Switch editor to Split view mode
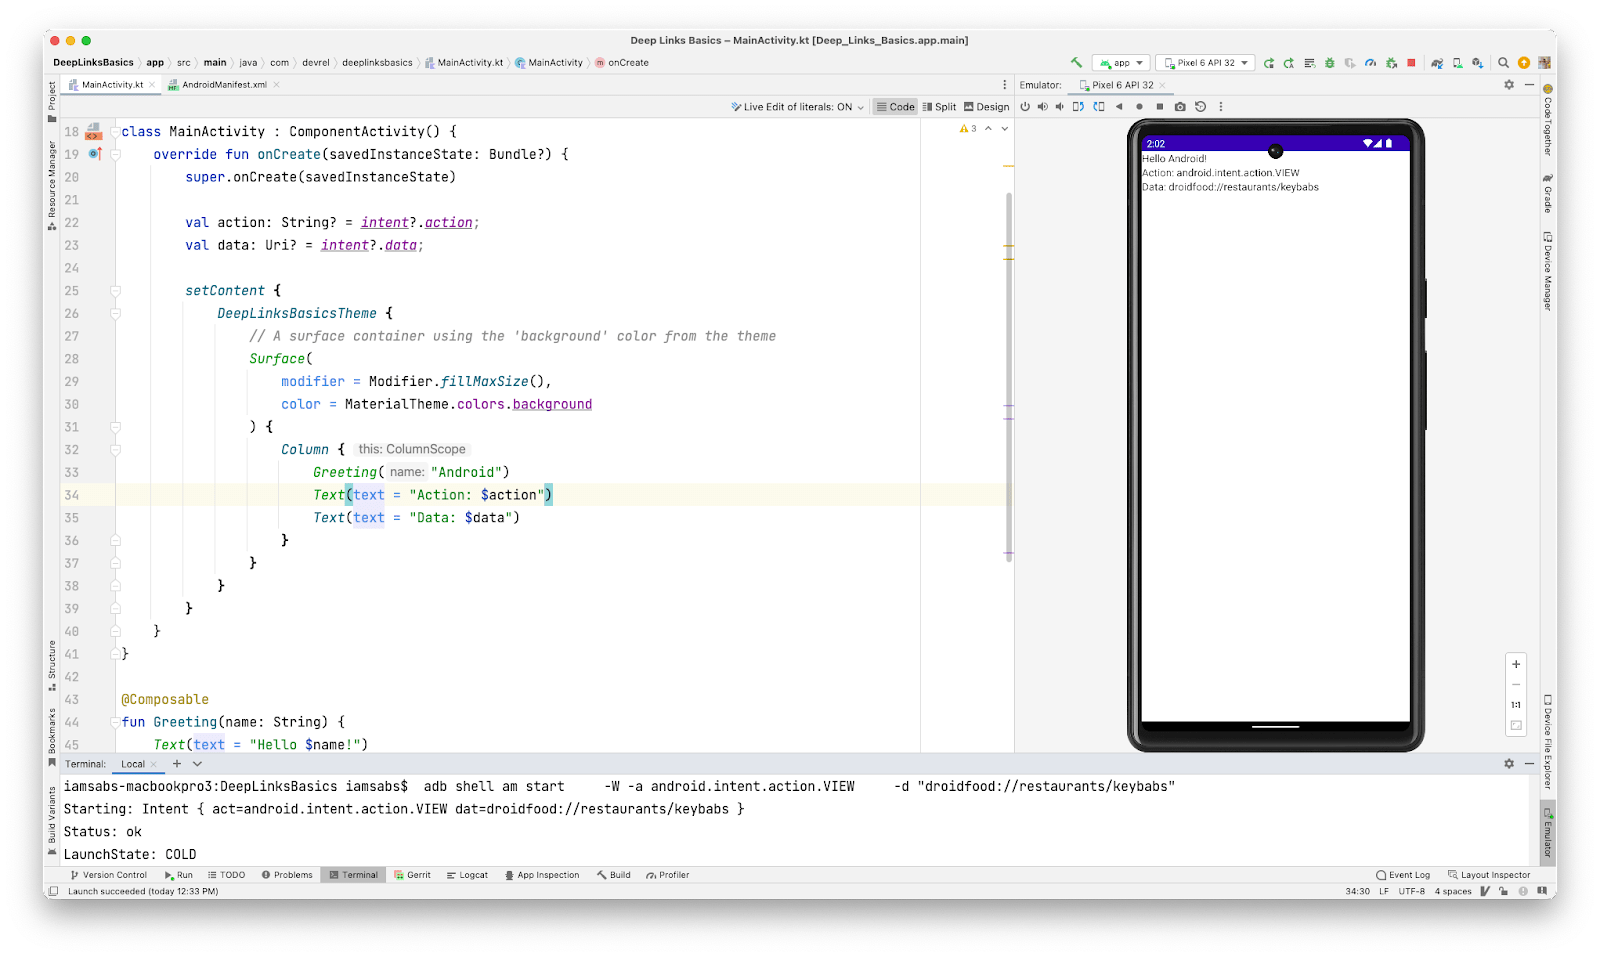1600x957 pixels. coord(940,106)
